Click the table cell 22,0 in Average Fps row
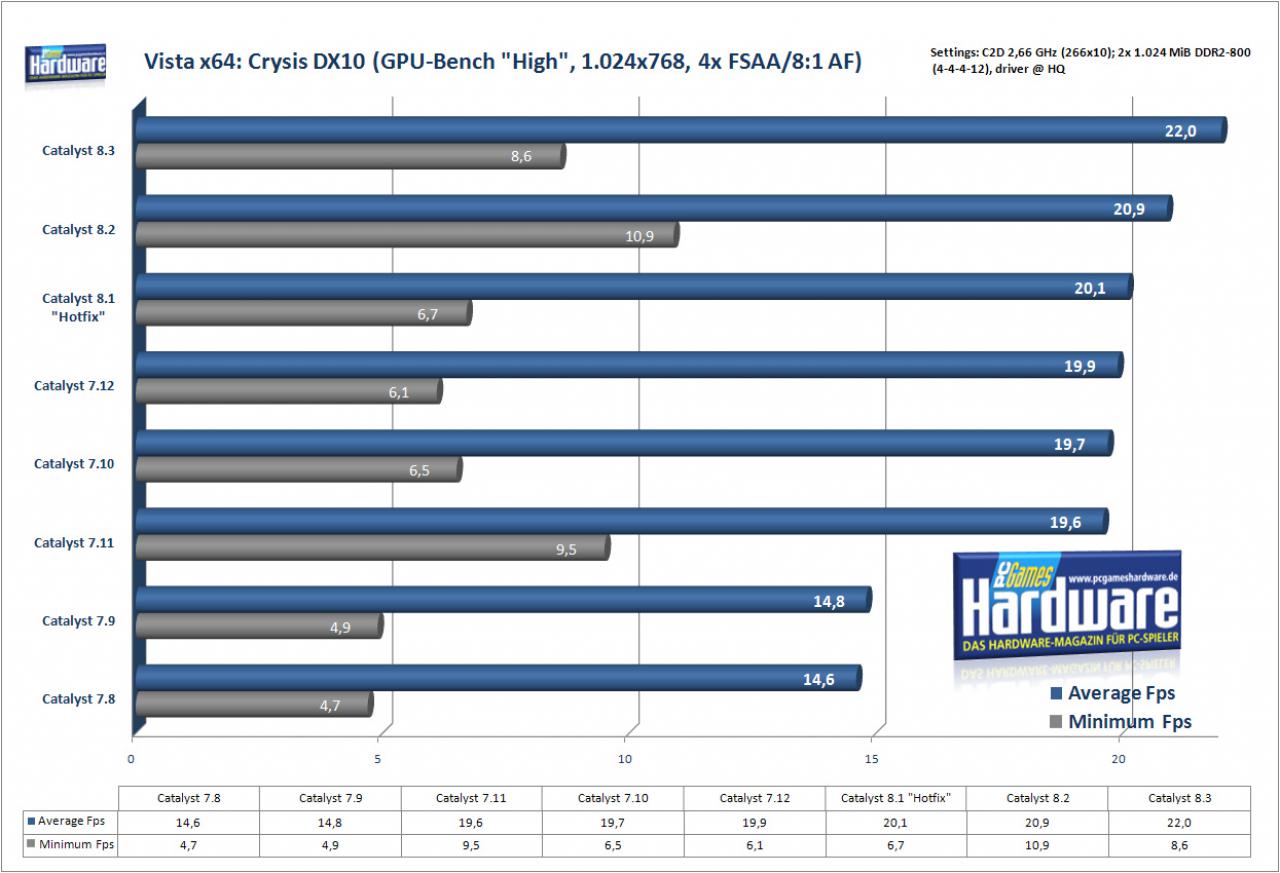Screen dimensions: 1280x873 click(1180, 821)
